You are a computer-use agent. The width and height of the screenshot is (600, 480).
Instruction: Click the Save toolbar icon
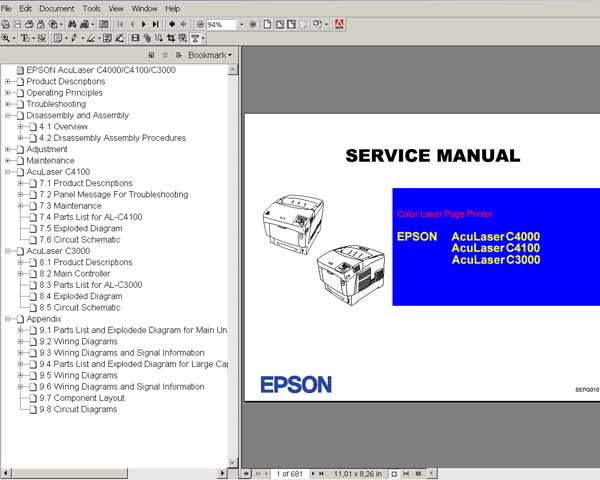[x=17, y=24]
